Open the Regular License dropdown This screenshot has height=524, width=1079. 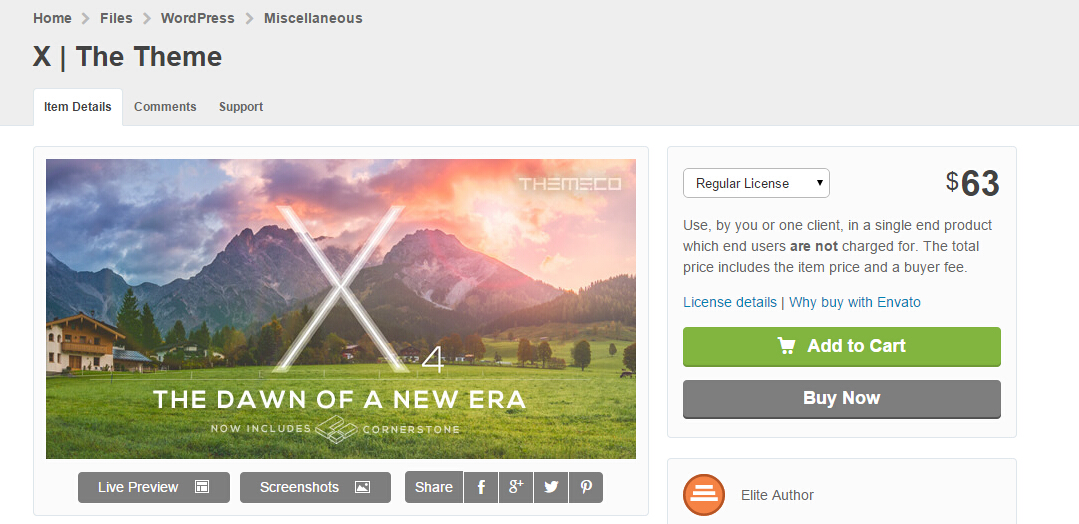click(756, 183)
